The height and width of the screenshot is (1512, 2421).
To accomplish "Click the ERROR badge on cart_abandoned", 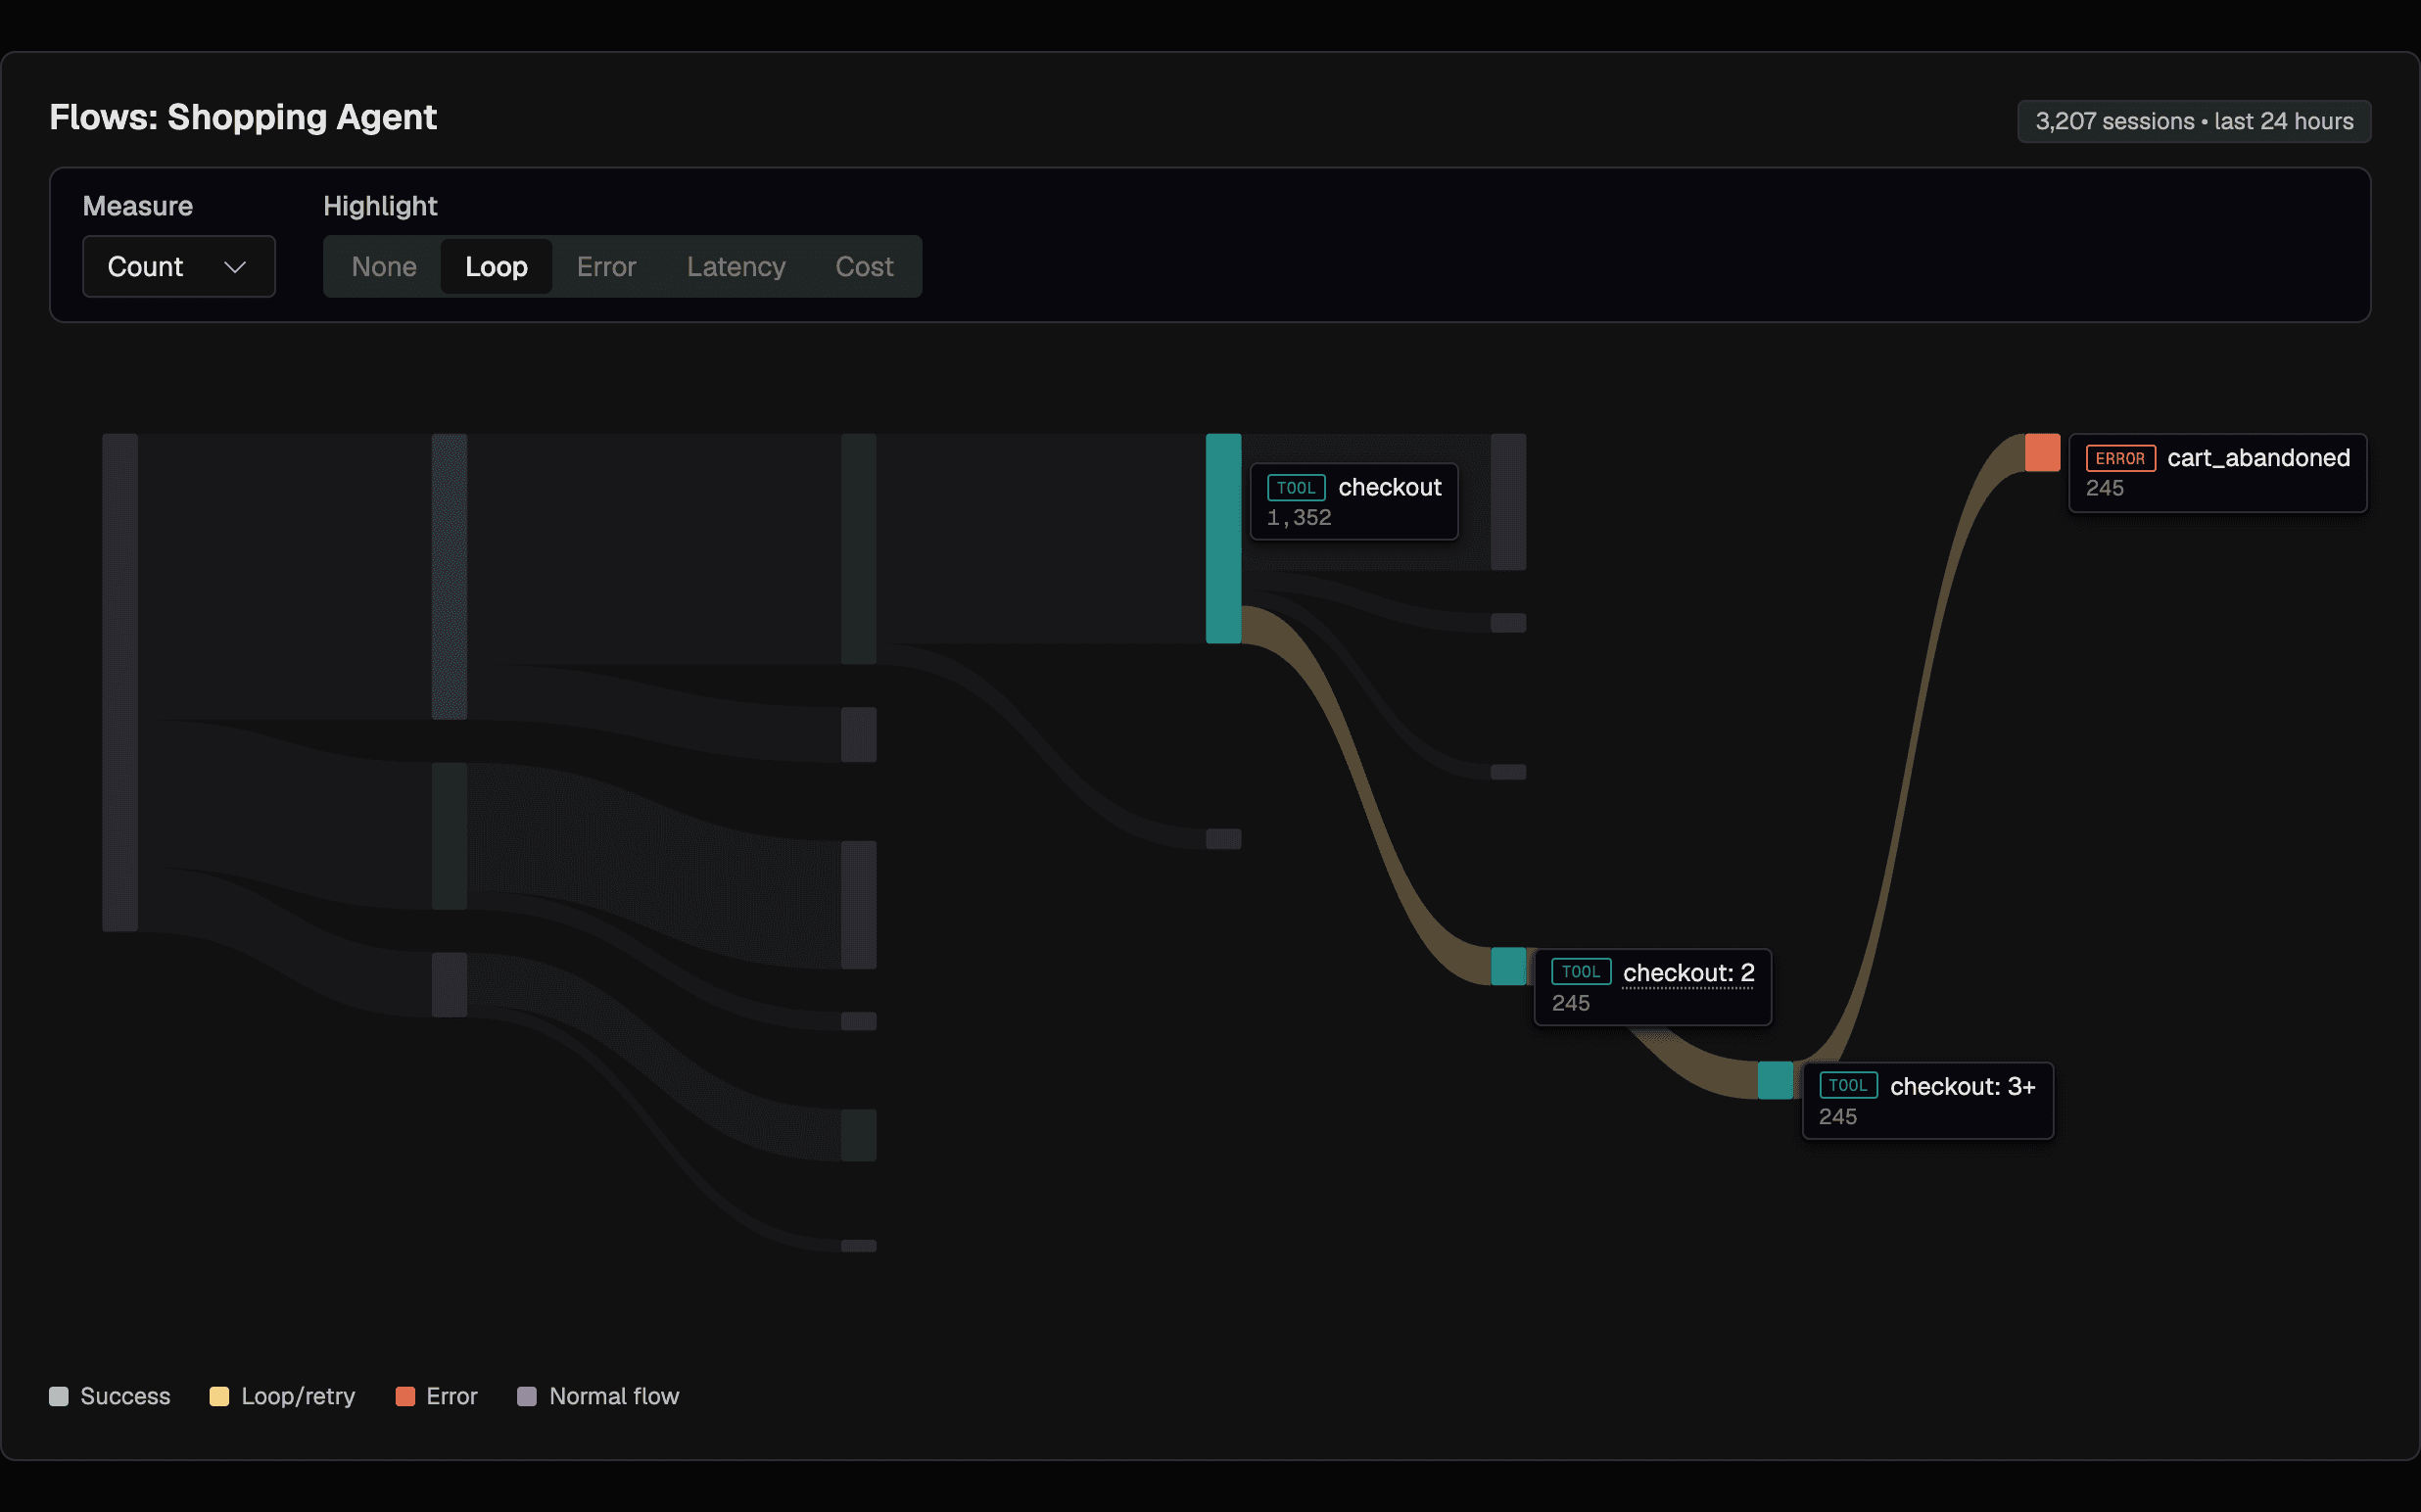I will pos(2120,458).
